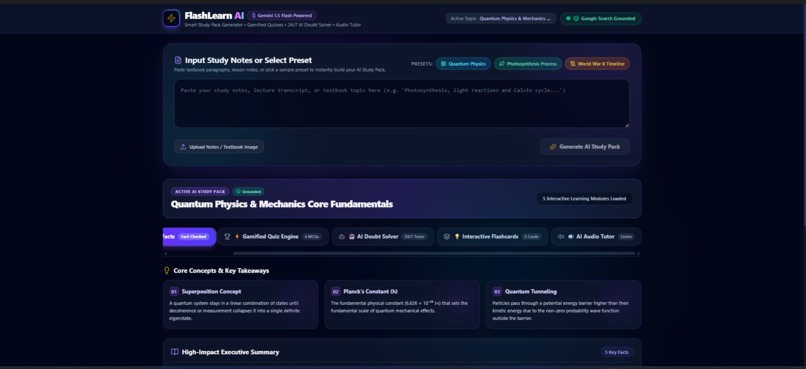Click the PRESETS: label
The height and width of the screenshot is (369, 806).
tap(422, 64)
